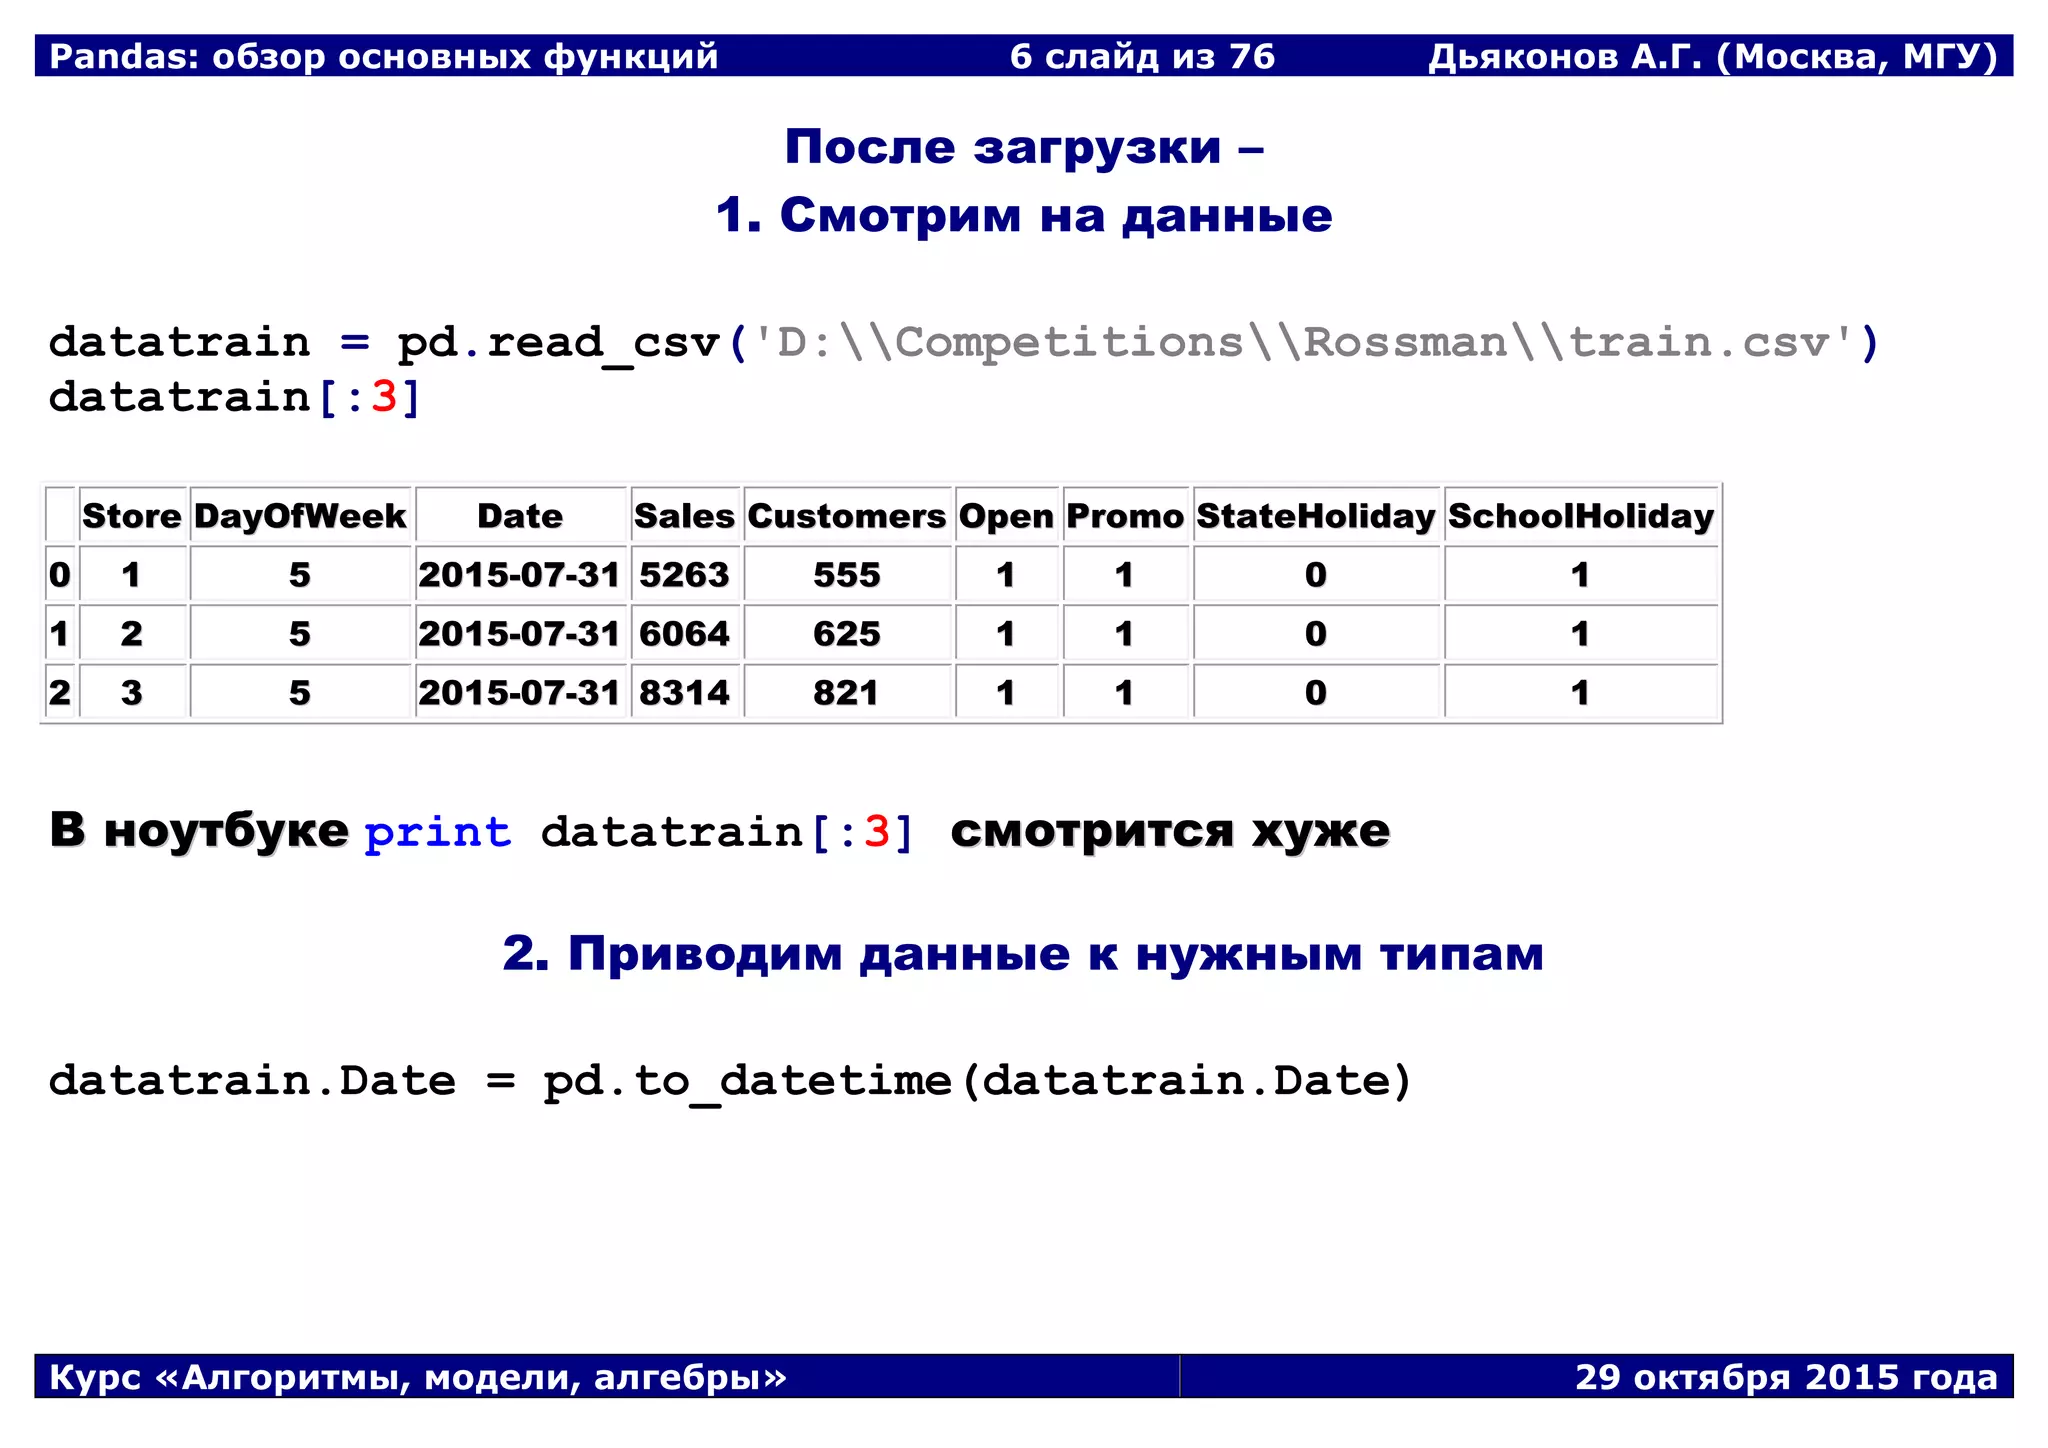
Task: Click the DayOfWeek cell in the 6064 row
Action: 300,634
